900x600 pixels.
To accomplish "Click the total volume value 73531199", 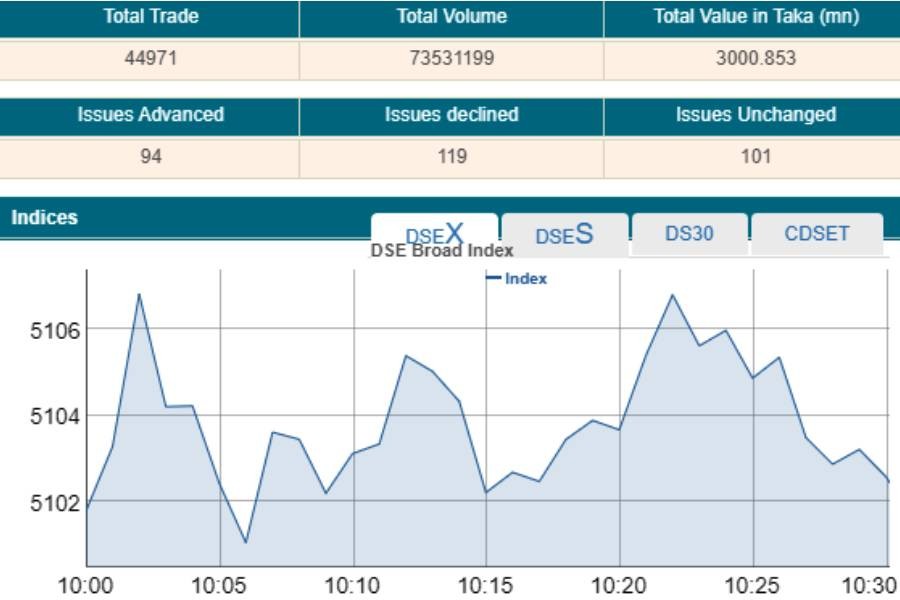I will (451, 58).
